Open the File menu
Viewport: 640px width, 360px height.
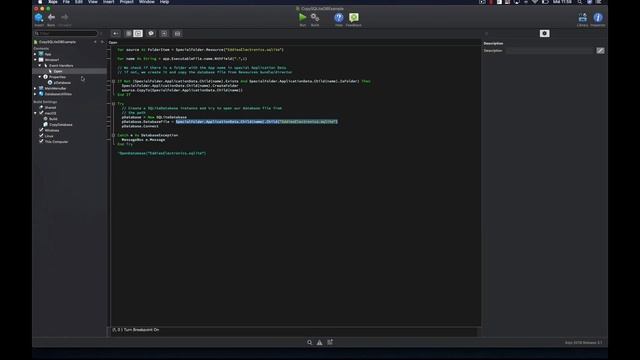pos(66,2)
